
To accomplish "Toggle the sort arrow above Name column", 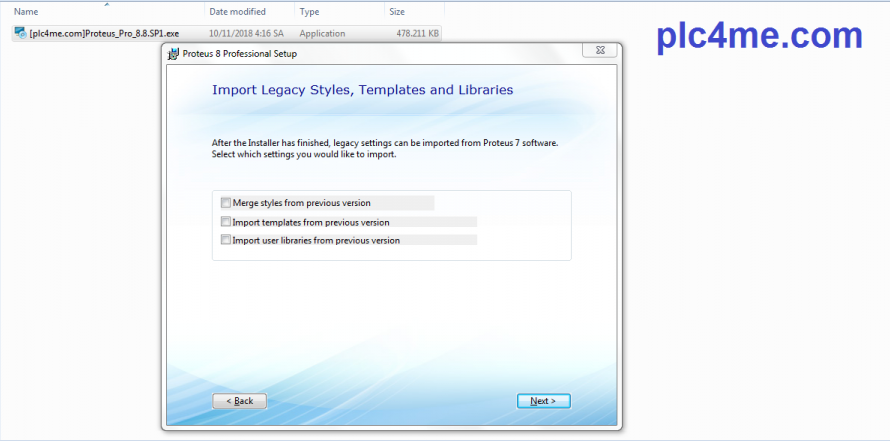I will coord(105,4).
